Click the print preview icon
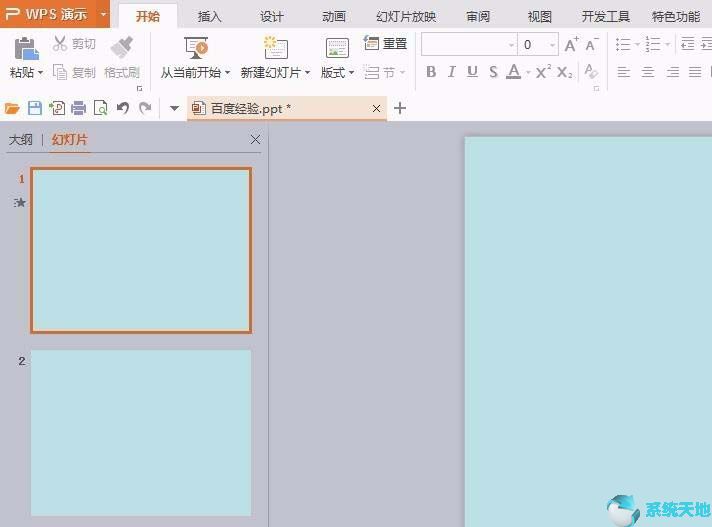Image resolution: width=712 pixels, height=527 pixels. click(100, 108)
